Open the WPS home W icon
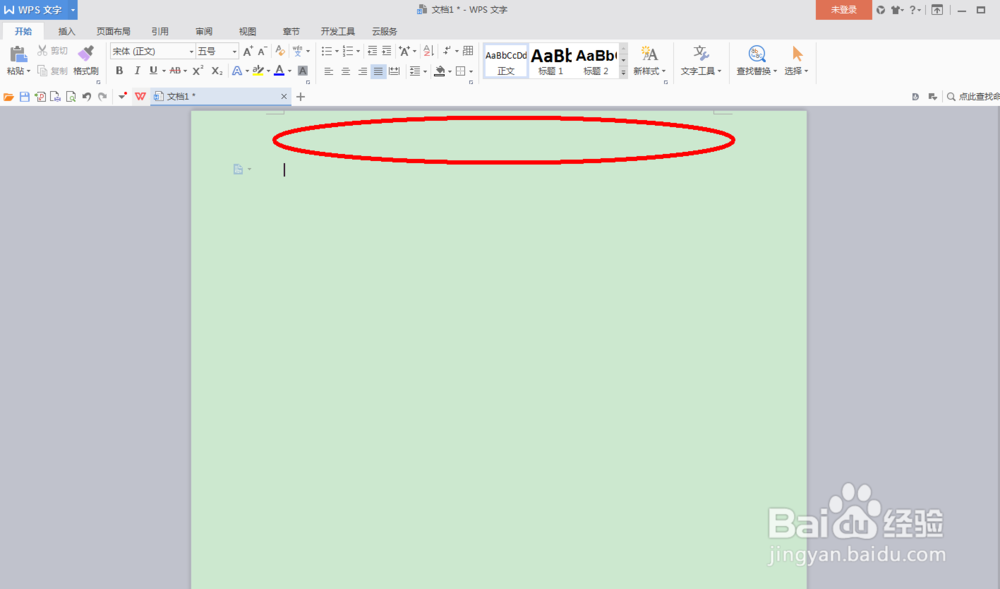 click(140, 97)
